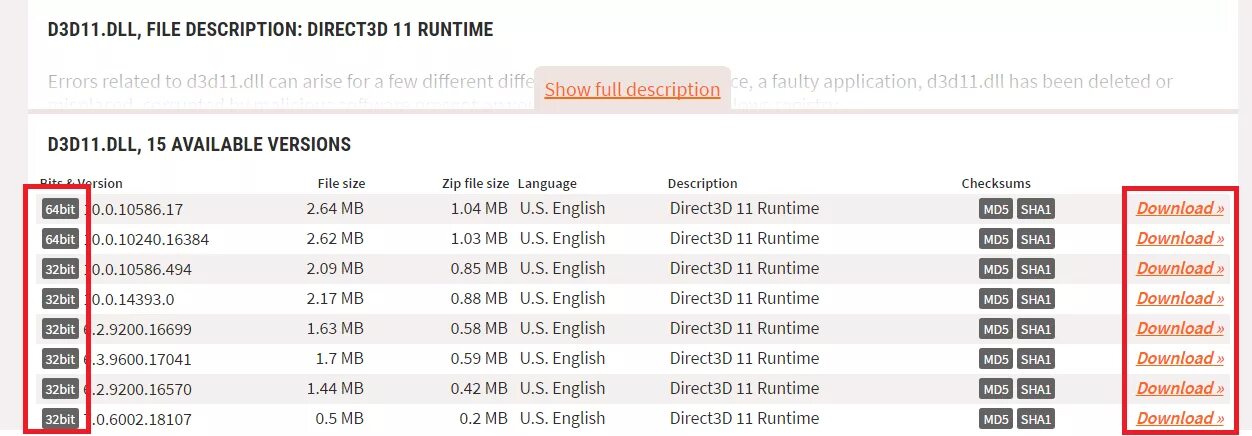Click the 64bit badge in the 2.64 MB row
The image size is (1252, 436).
(60, 210)
